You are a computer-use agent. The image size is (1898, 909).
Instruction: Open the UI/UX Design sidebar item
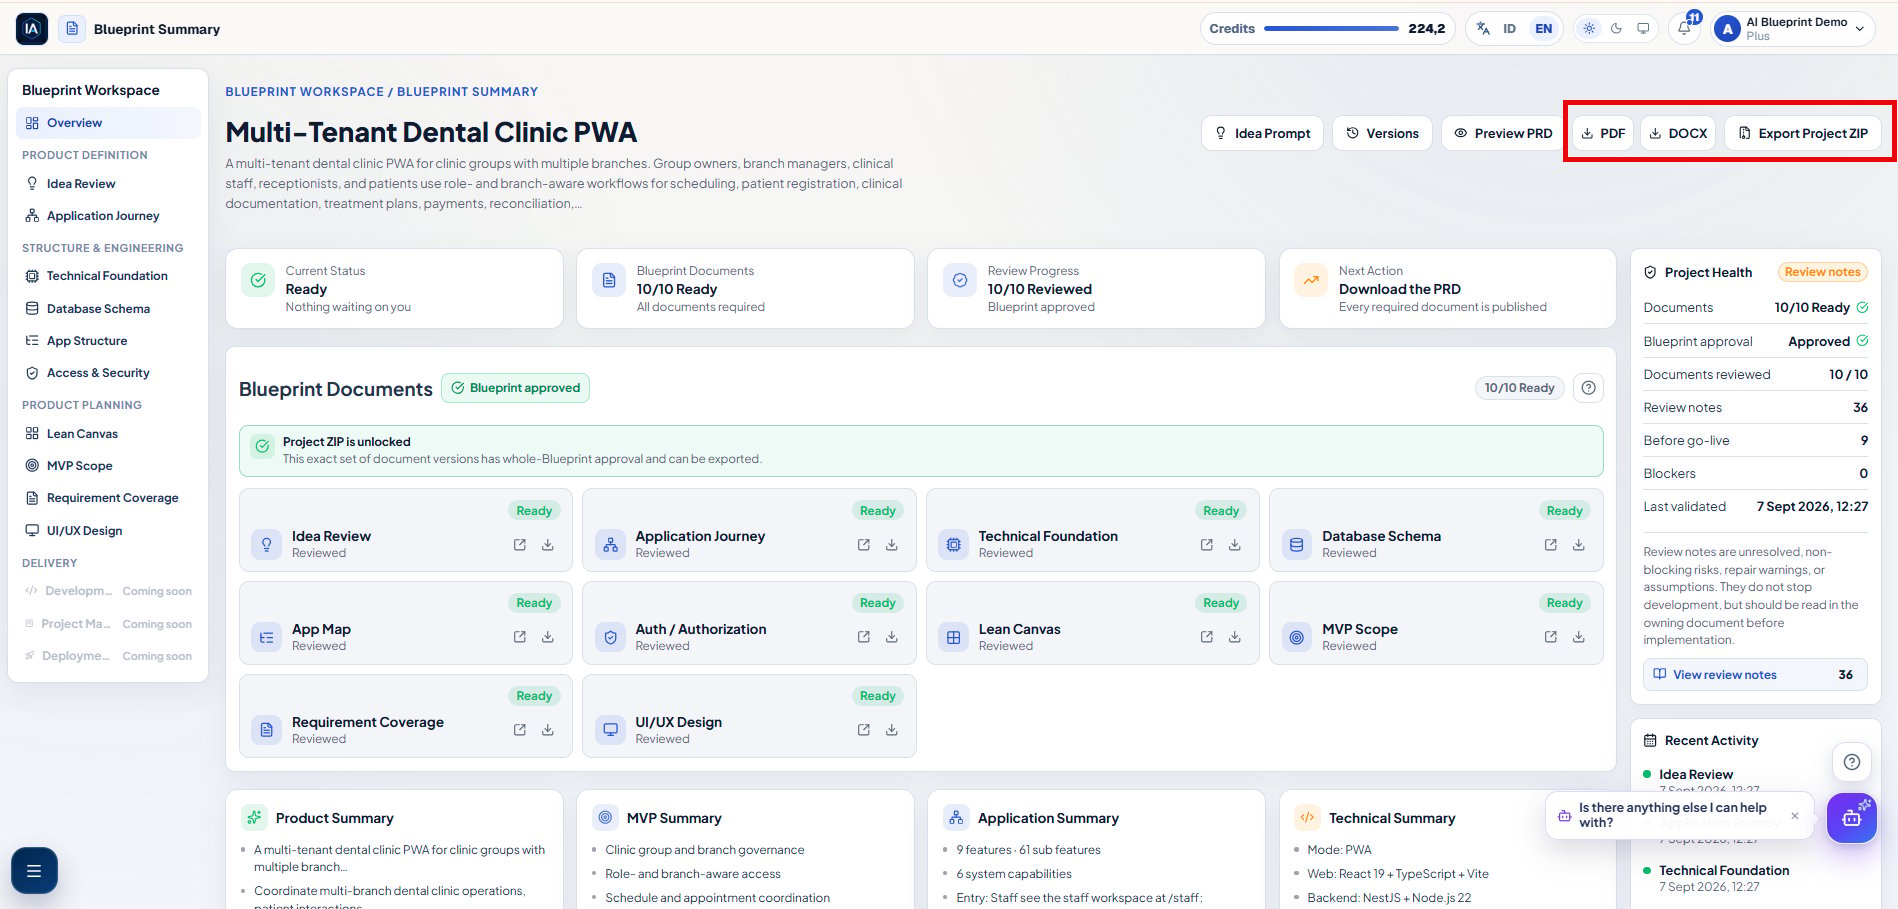pyautogui.click(x=108, y=531)
